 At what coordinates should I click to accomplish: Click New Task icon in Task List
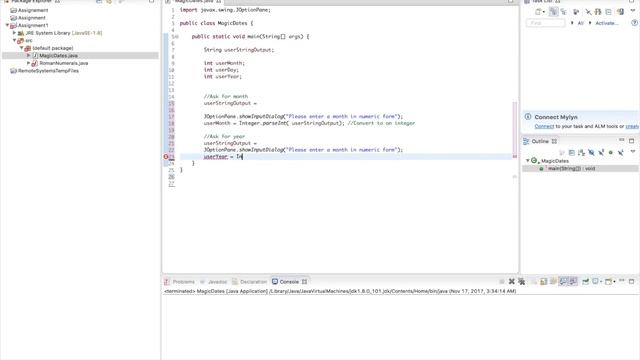coord(538,12)
